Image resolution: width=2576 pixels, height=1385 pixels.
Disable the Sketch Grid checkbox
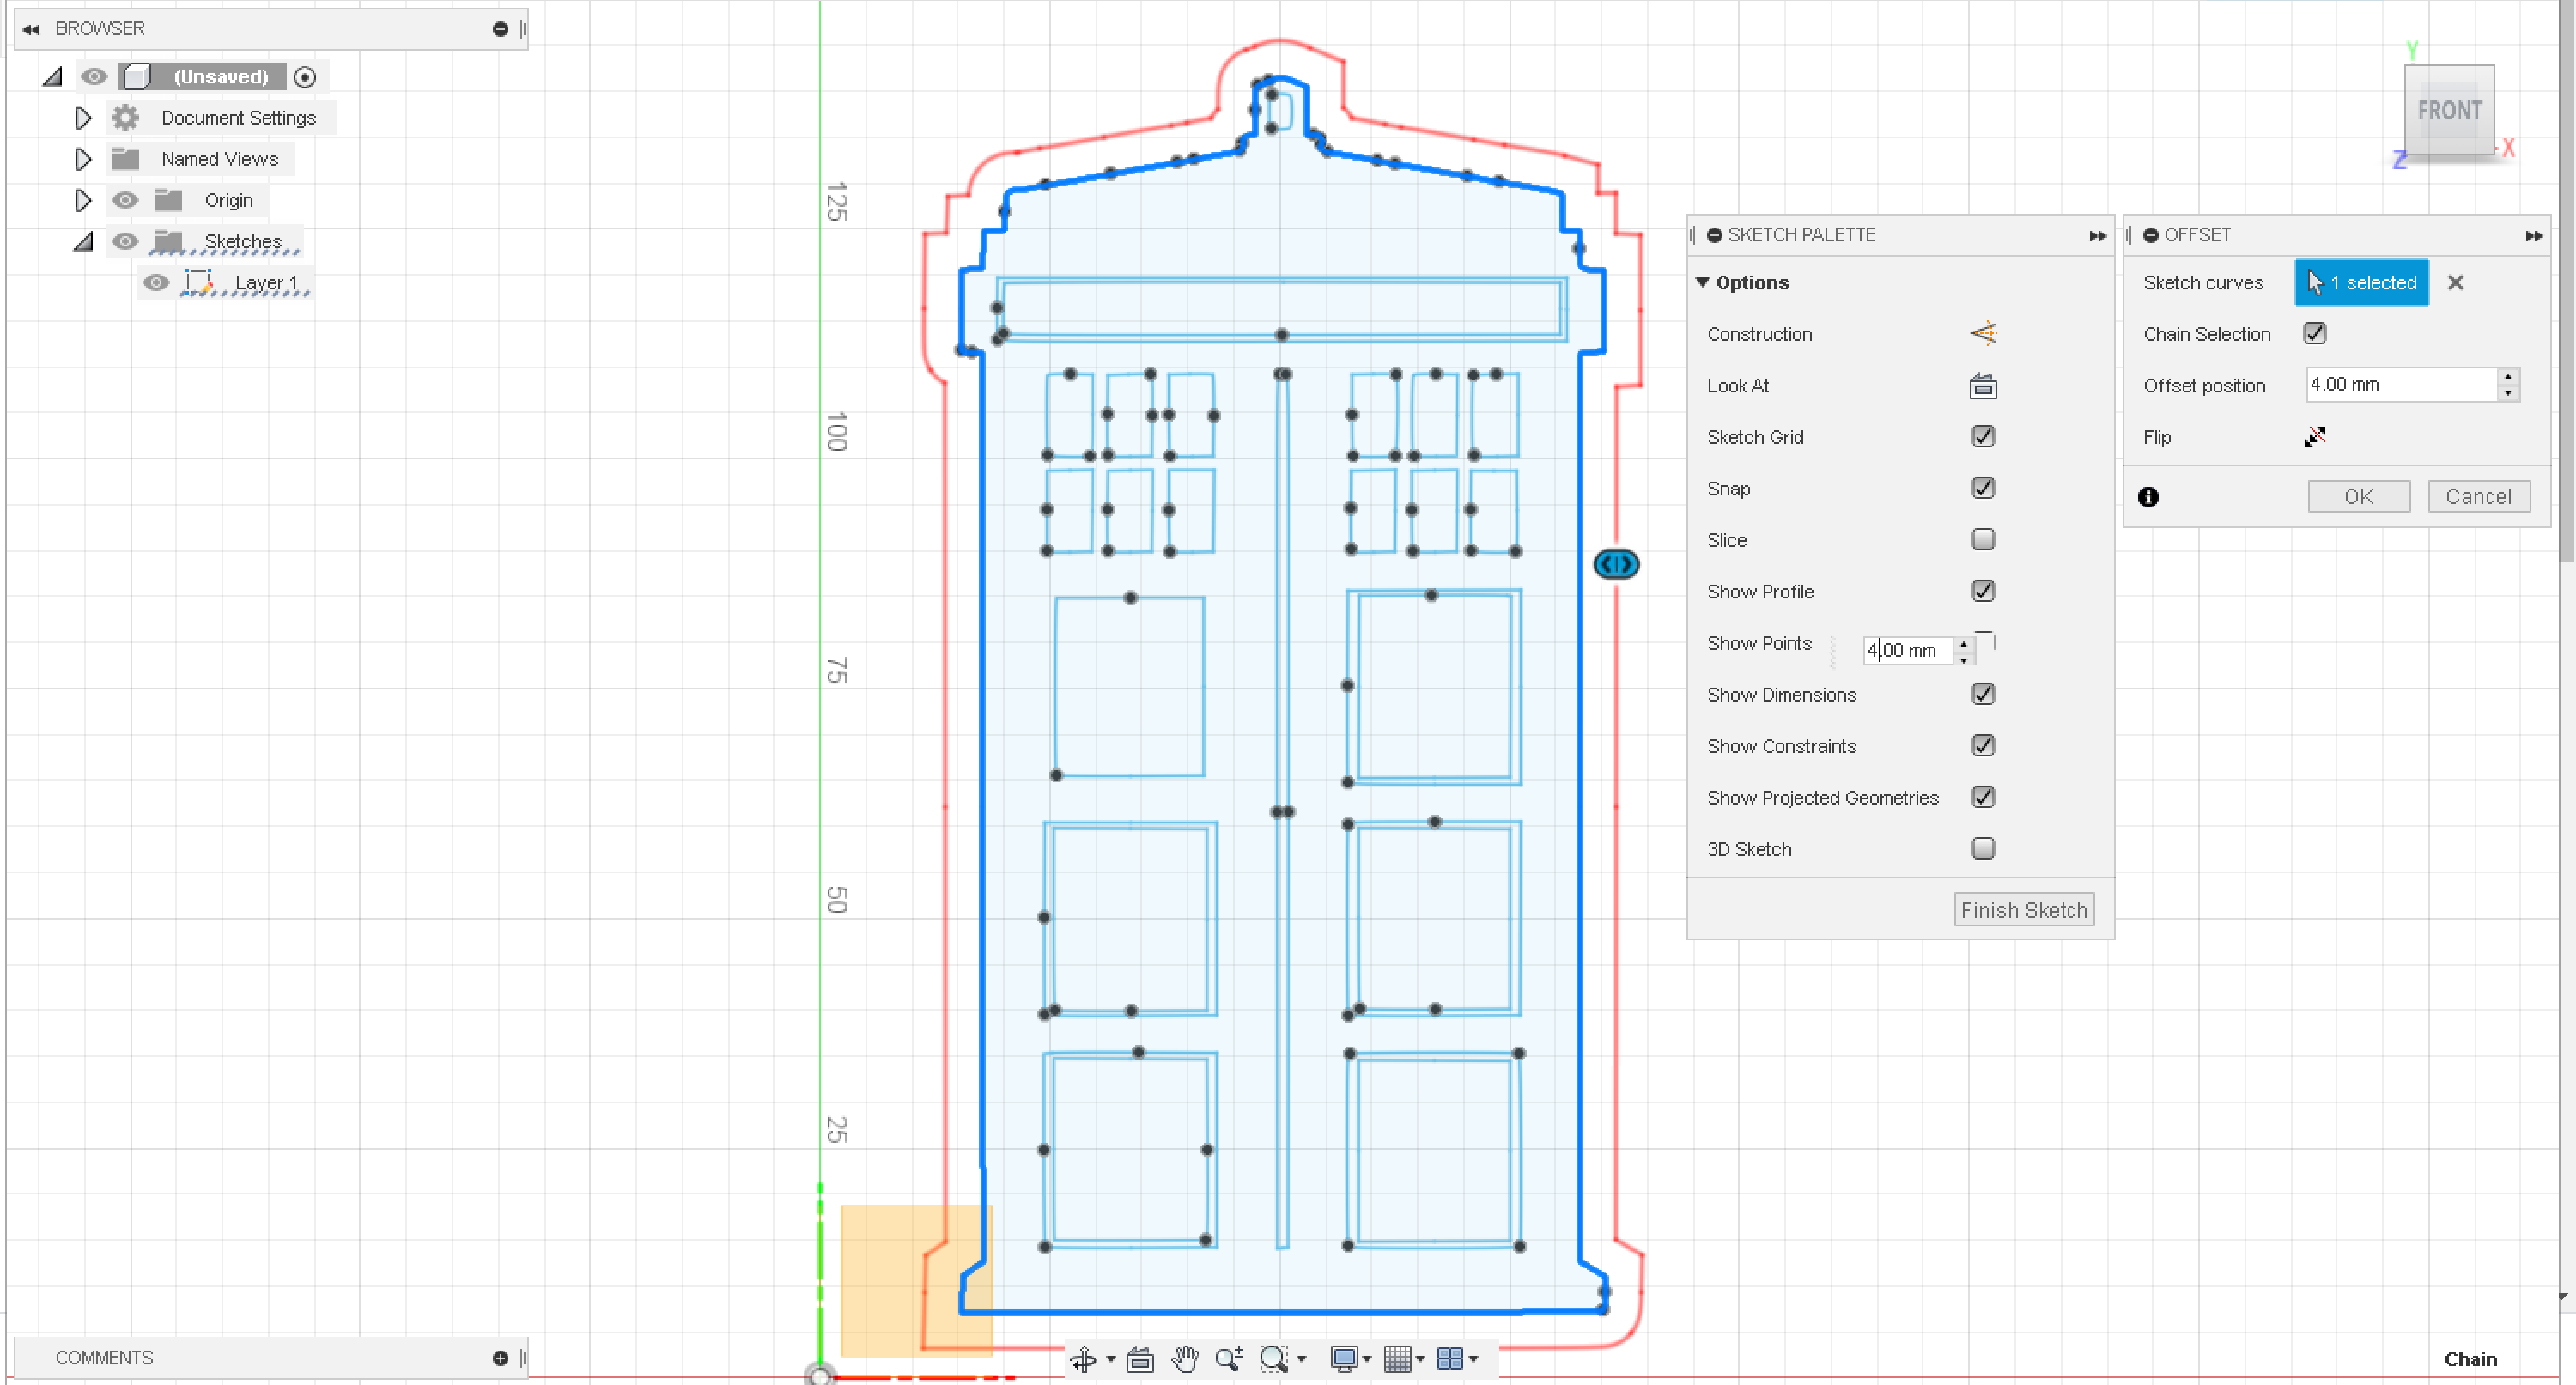(x=1983, y=436)
